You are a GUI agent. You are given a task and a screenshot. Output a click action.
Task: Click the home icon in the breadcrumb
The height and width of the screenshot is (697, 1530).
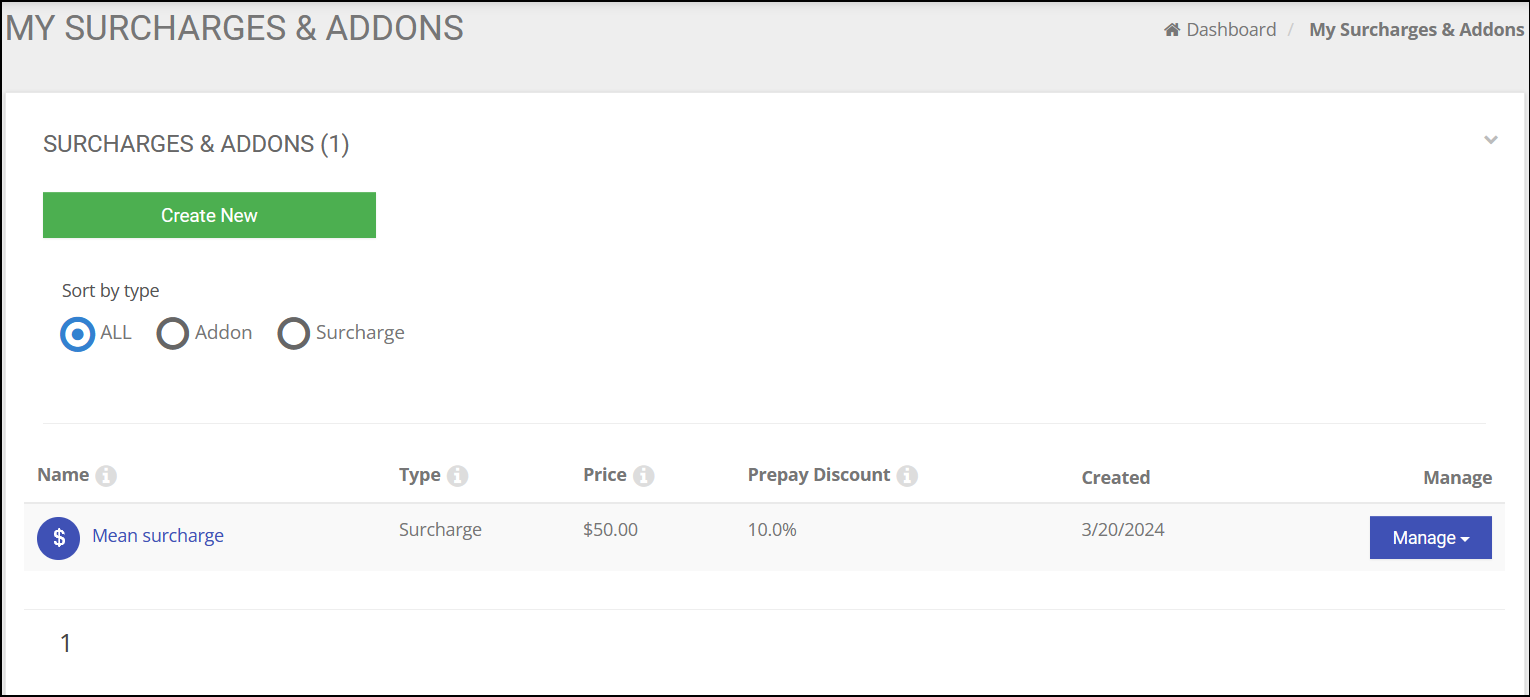[x=1172, y=30]
